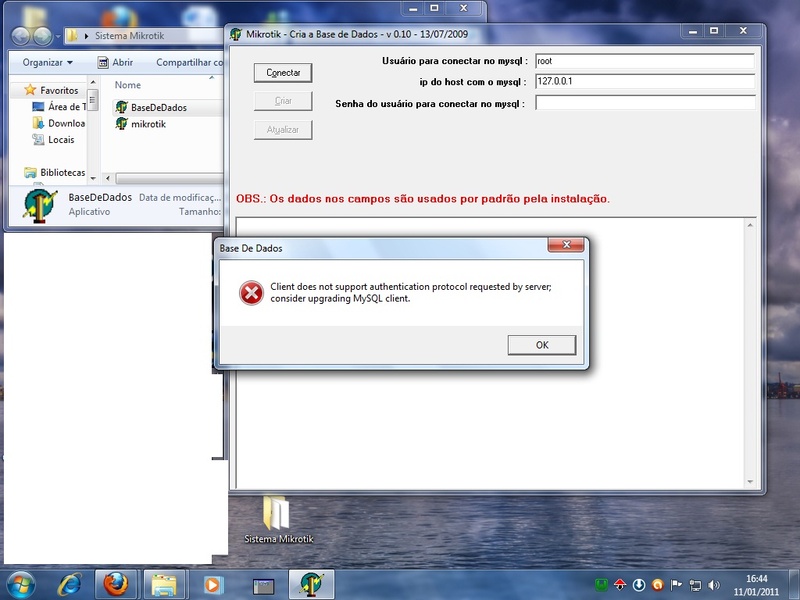Open Windows Explorer from the taskbar
This screenshot has width=800, height=600.
[164, 584]
